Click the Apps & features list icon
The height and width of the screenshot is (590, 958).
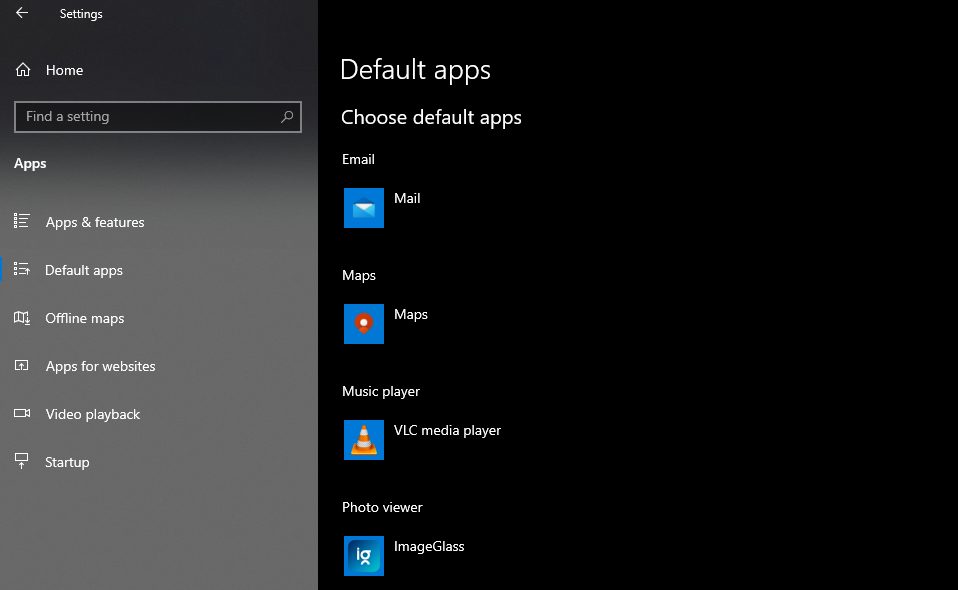coord(21,222)
